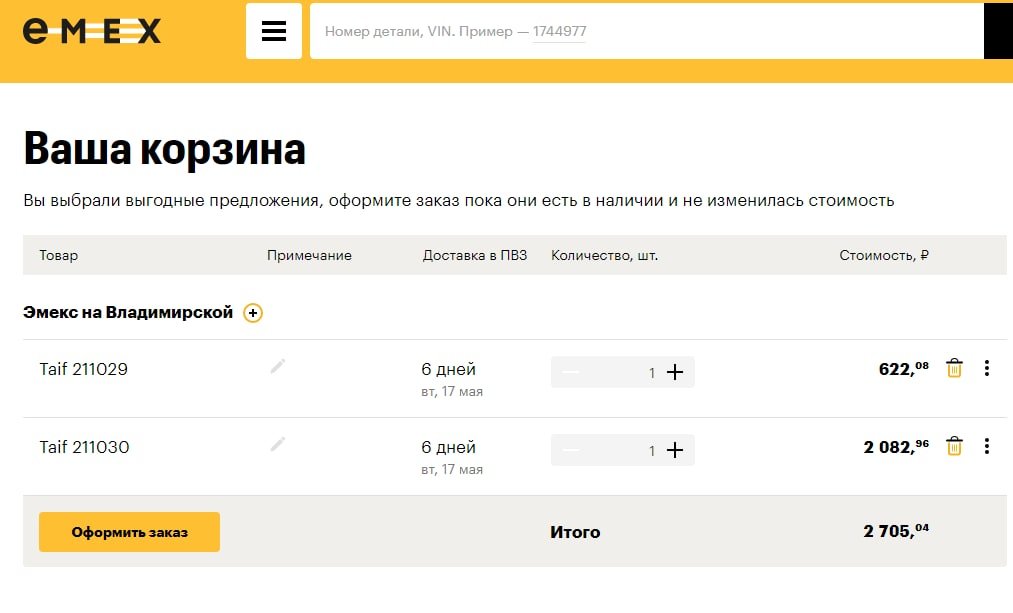Open the Taif 211029 product link
Screen dimensions: 1013x613
coord(84,369)
